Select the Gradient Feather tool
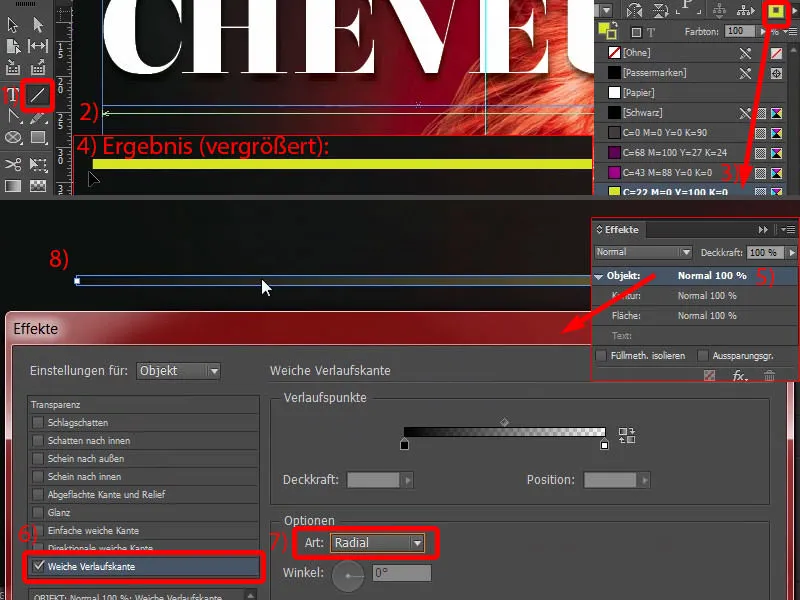Viewport: 800px width, 600px height. click(38, 186)
